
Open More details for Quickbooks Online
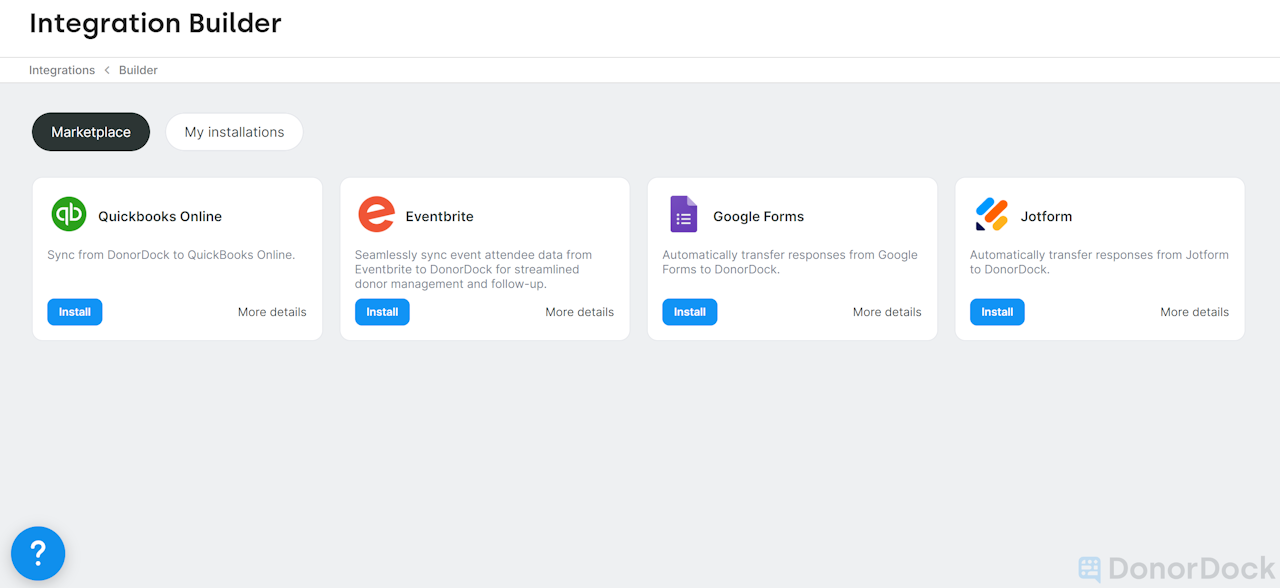click(x=272, y=311)
